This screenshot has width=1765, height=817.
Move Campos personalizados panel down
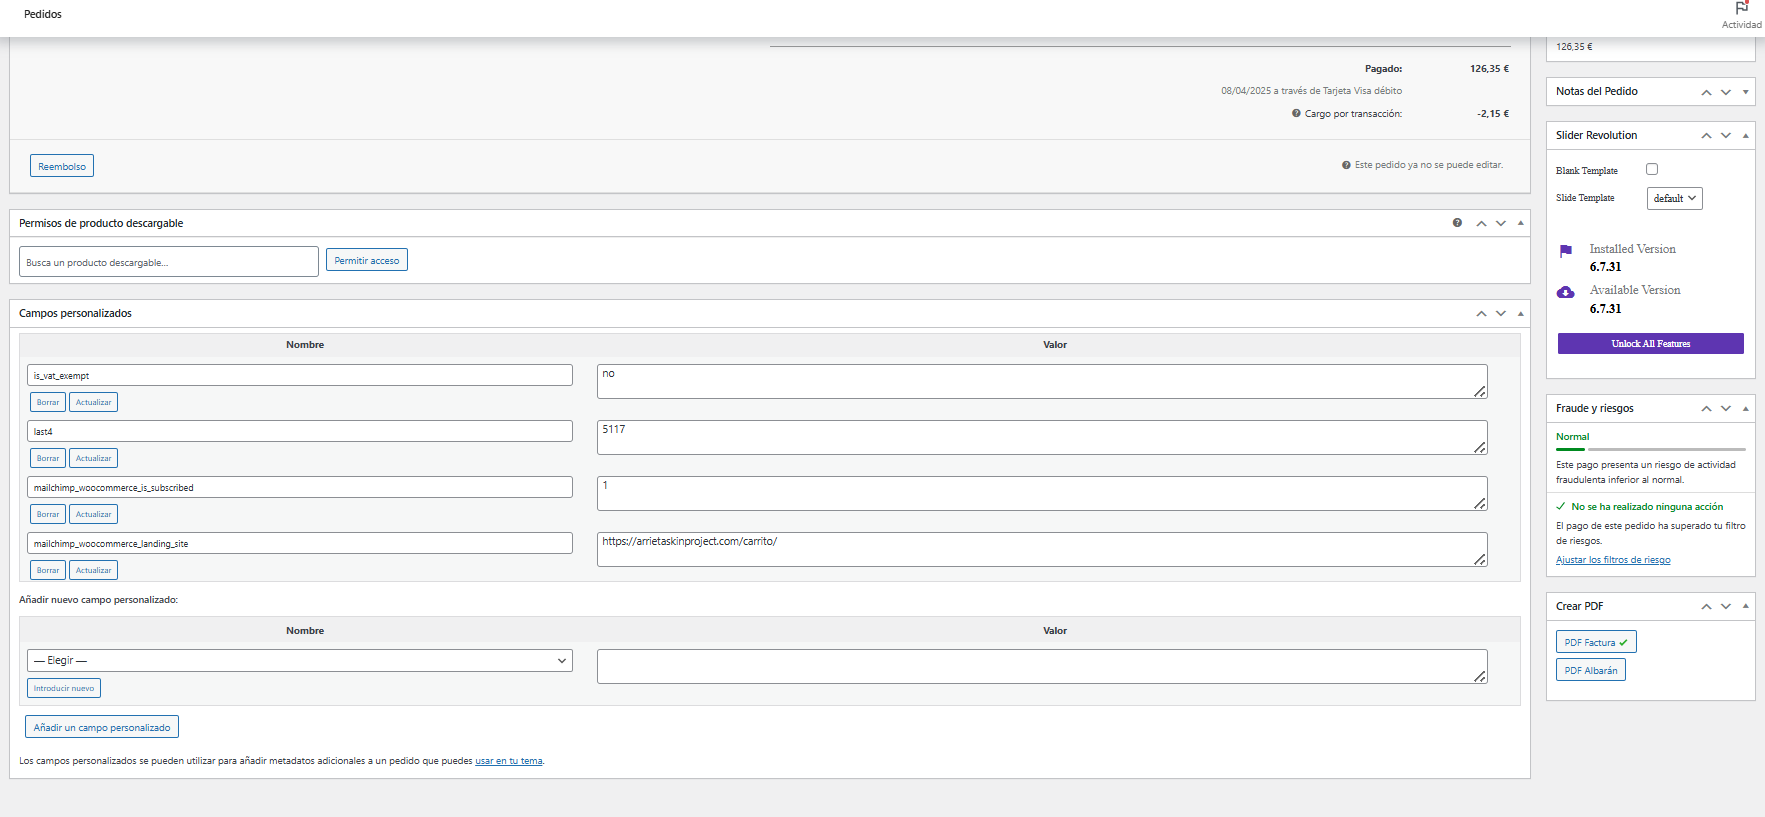coord(1501,313)
